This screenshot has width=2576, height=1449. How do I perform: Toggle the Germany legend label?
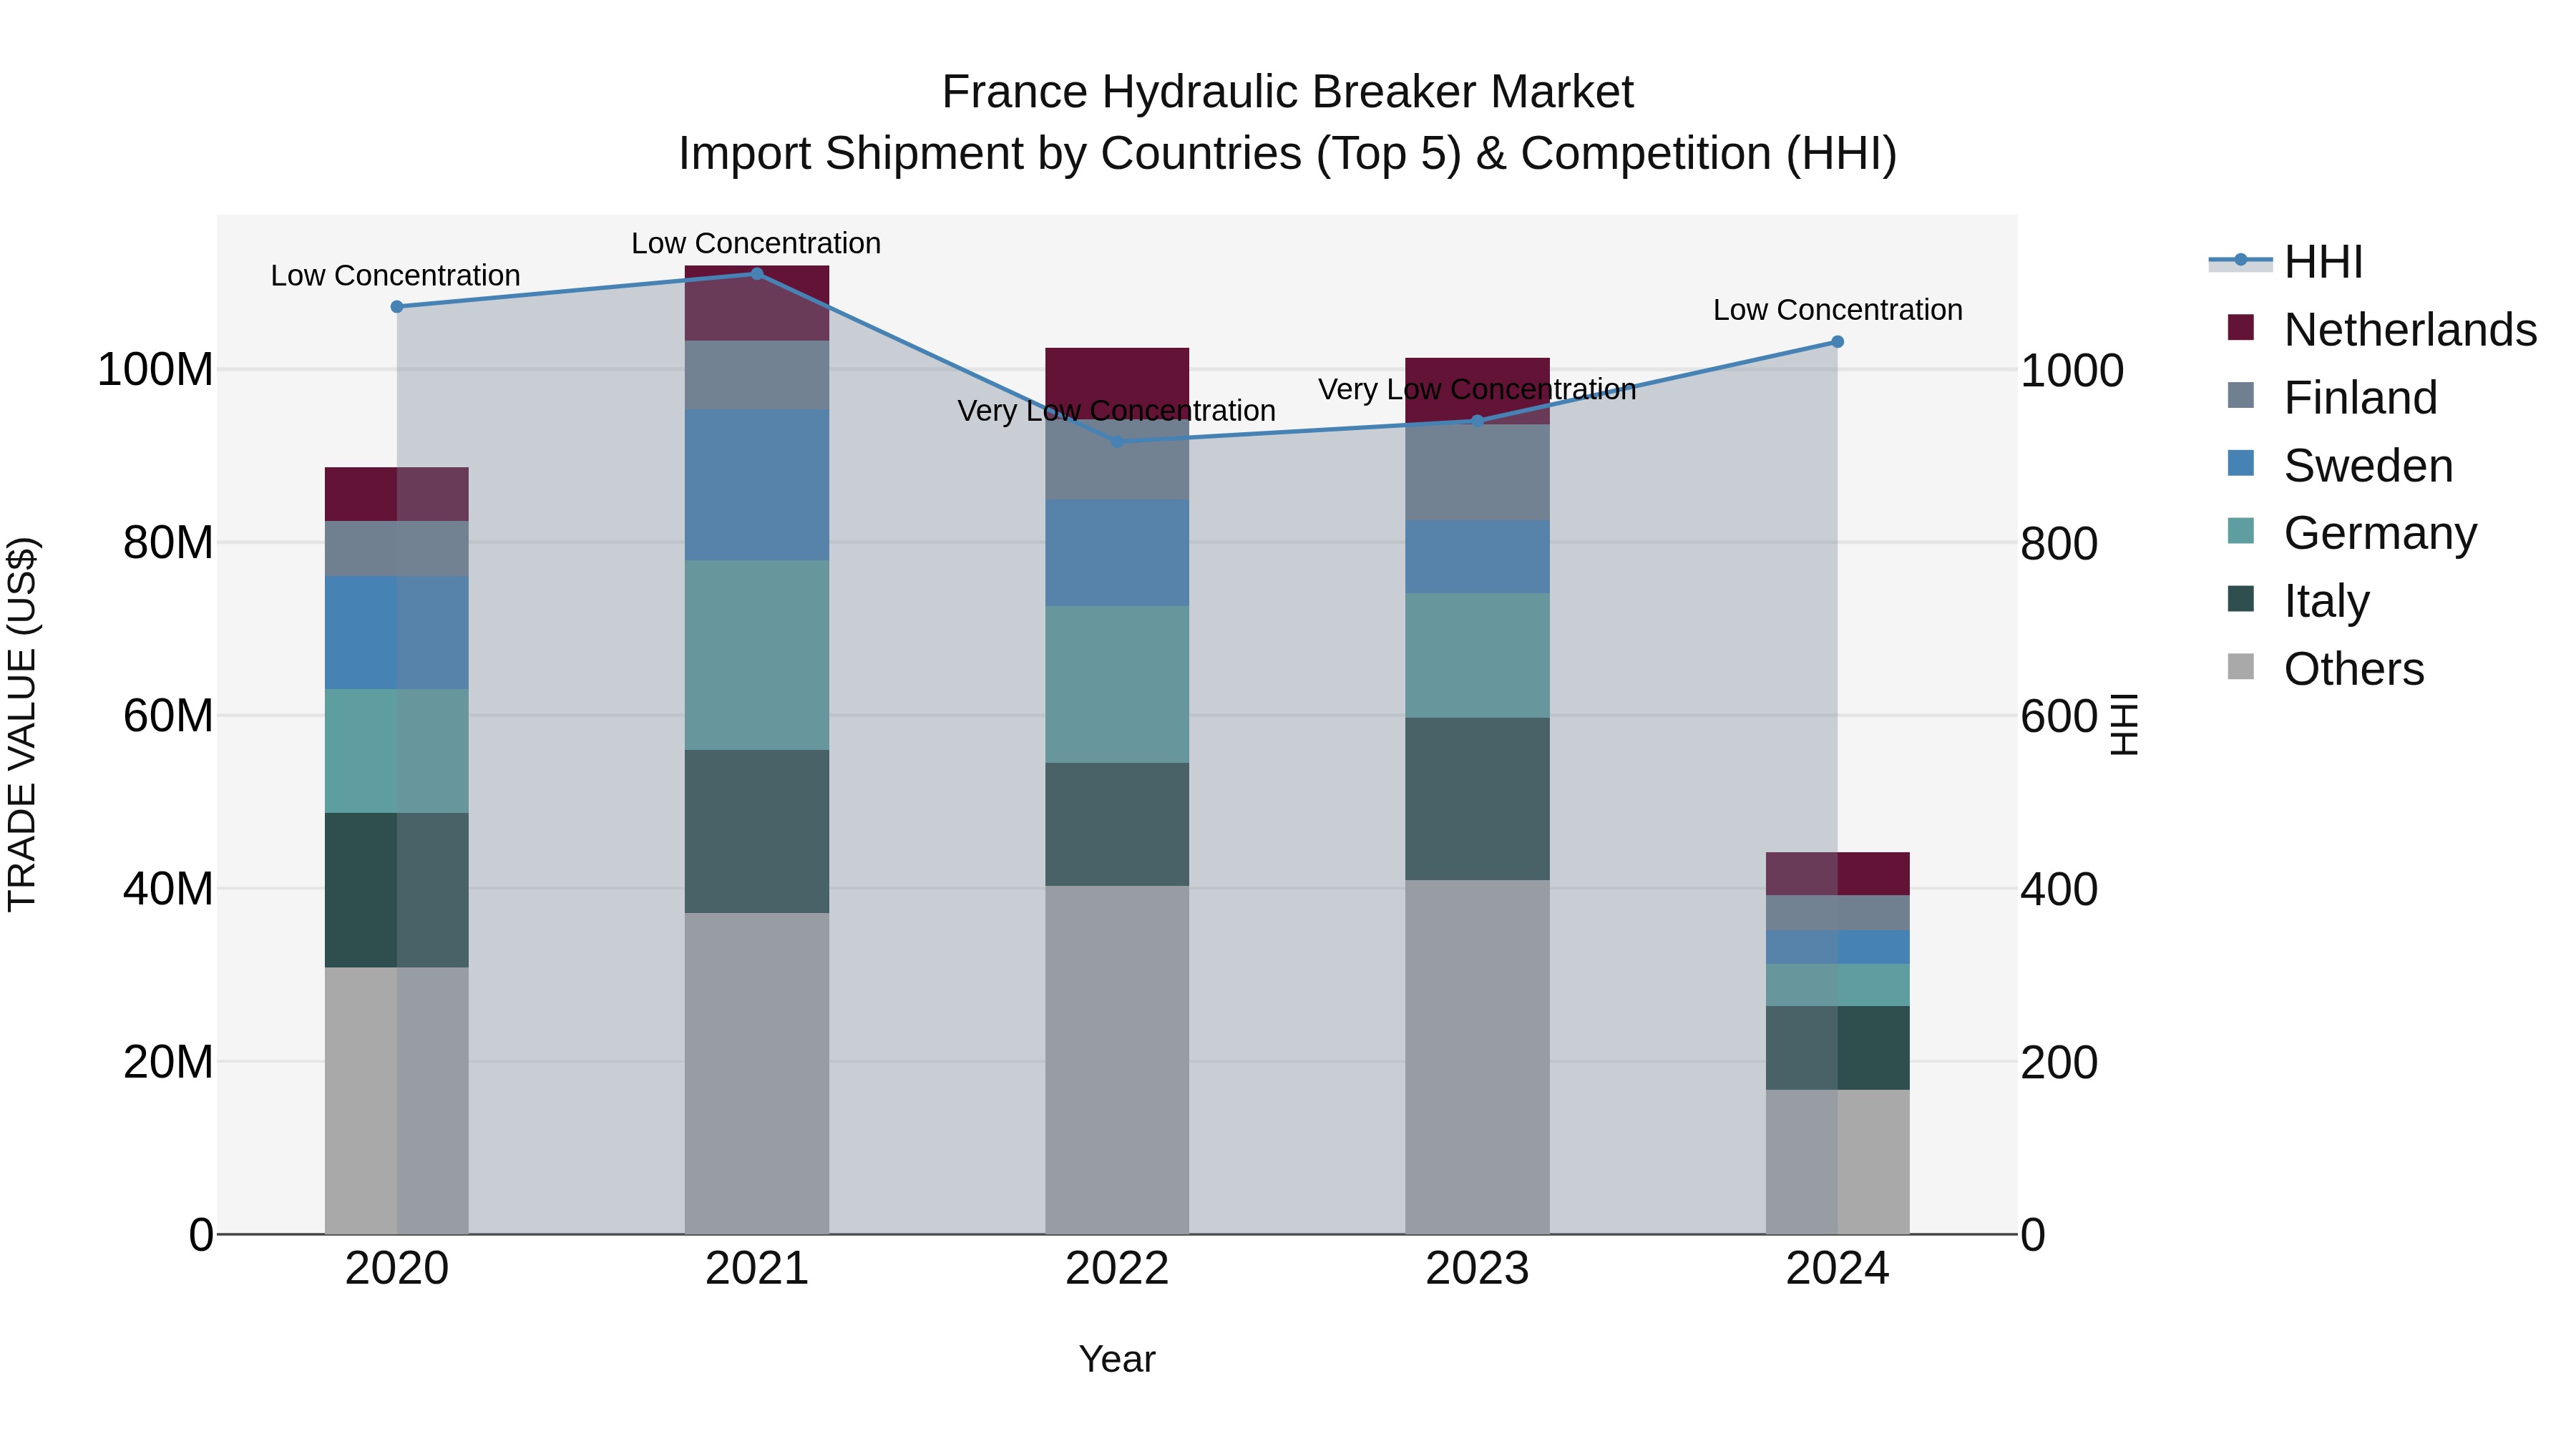2380,533
